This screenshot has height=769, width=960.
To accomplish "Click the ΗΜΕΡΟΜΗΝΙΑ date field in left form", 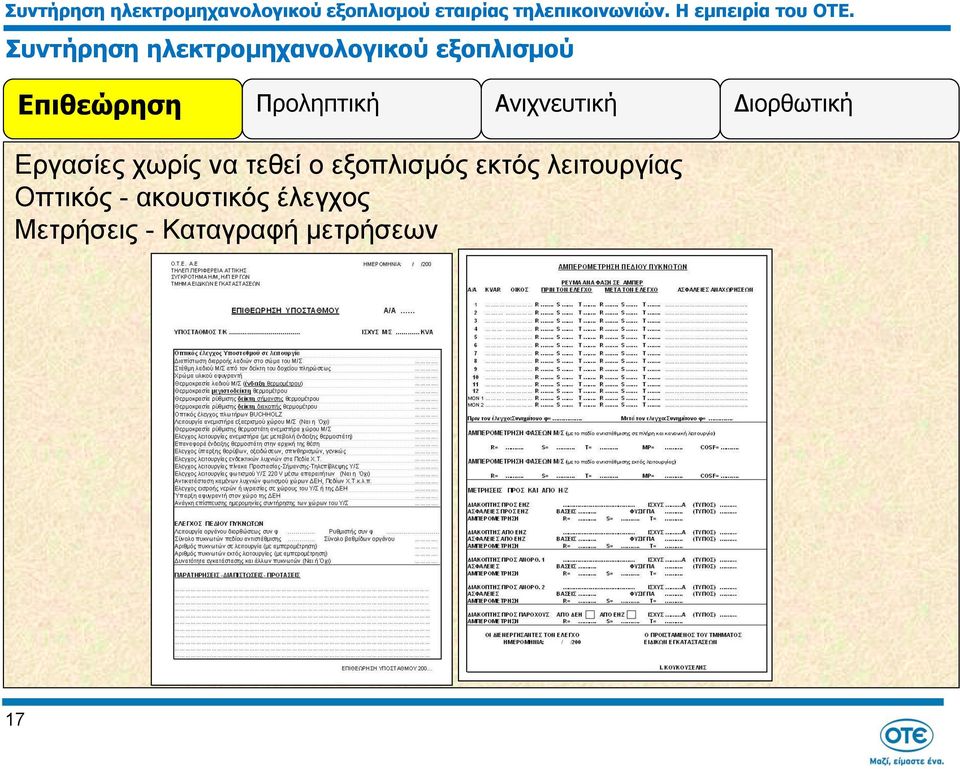I will (397, 264).
